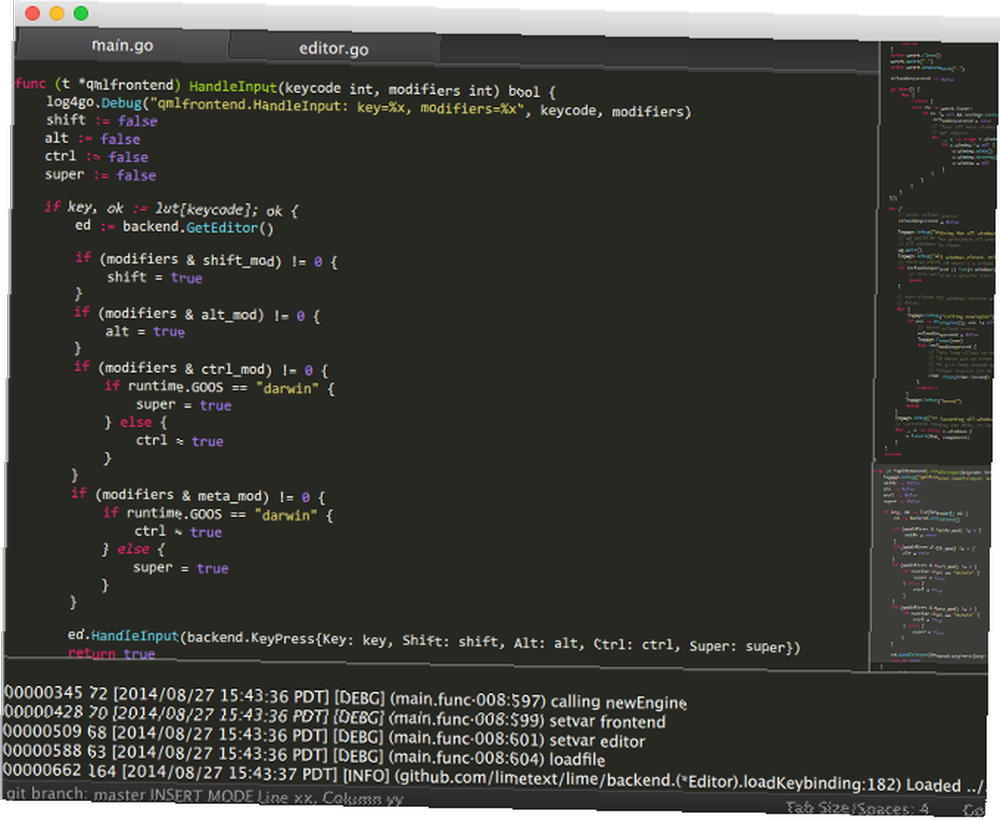Click the 'shift = true' assignment
1000x820 pixels.
point(154,277)
